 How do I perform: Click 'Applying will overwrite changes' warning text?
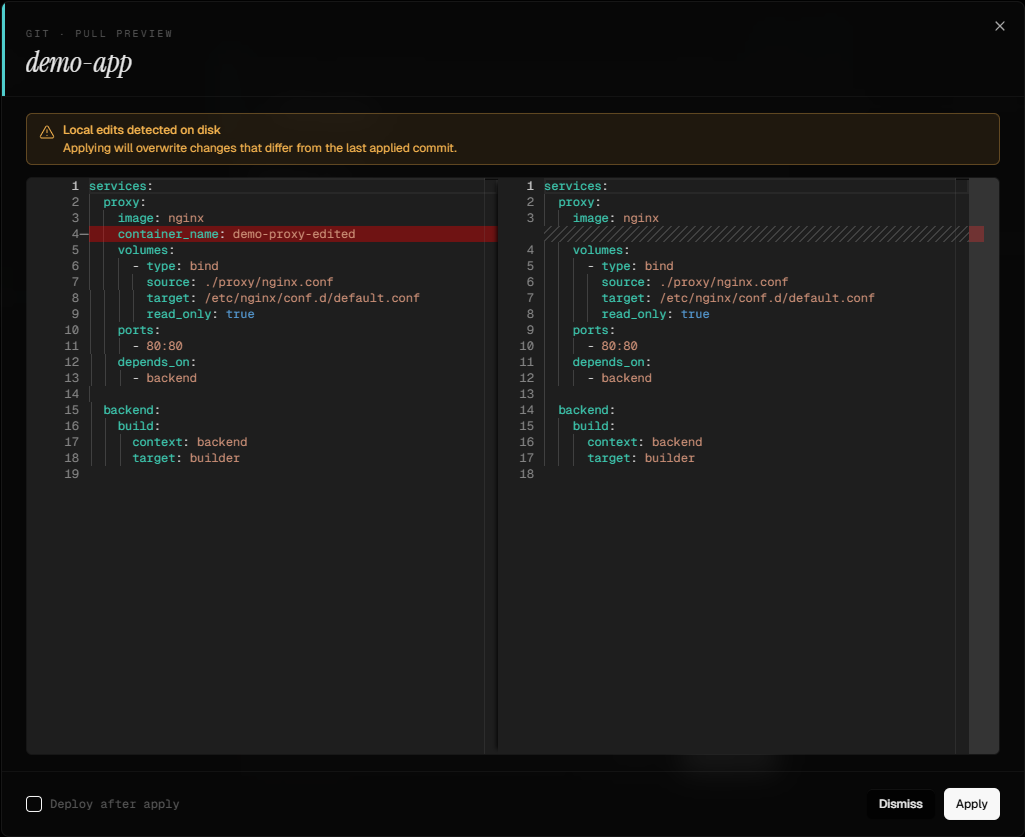coord(260,148)
